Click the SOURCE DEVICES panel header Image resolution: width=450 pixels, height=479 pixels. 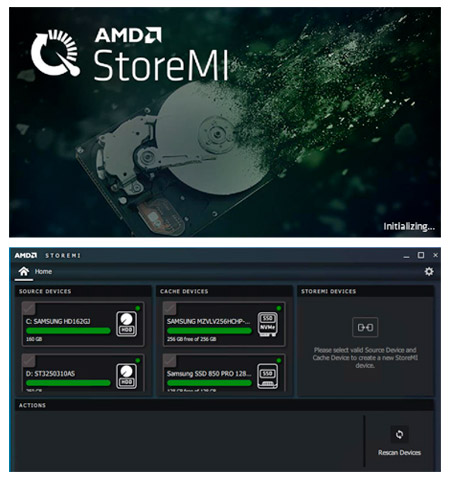pos(83,291)
